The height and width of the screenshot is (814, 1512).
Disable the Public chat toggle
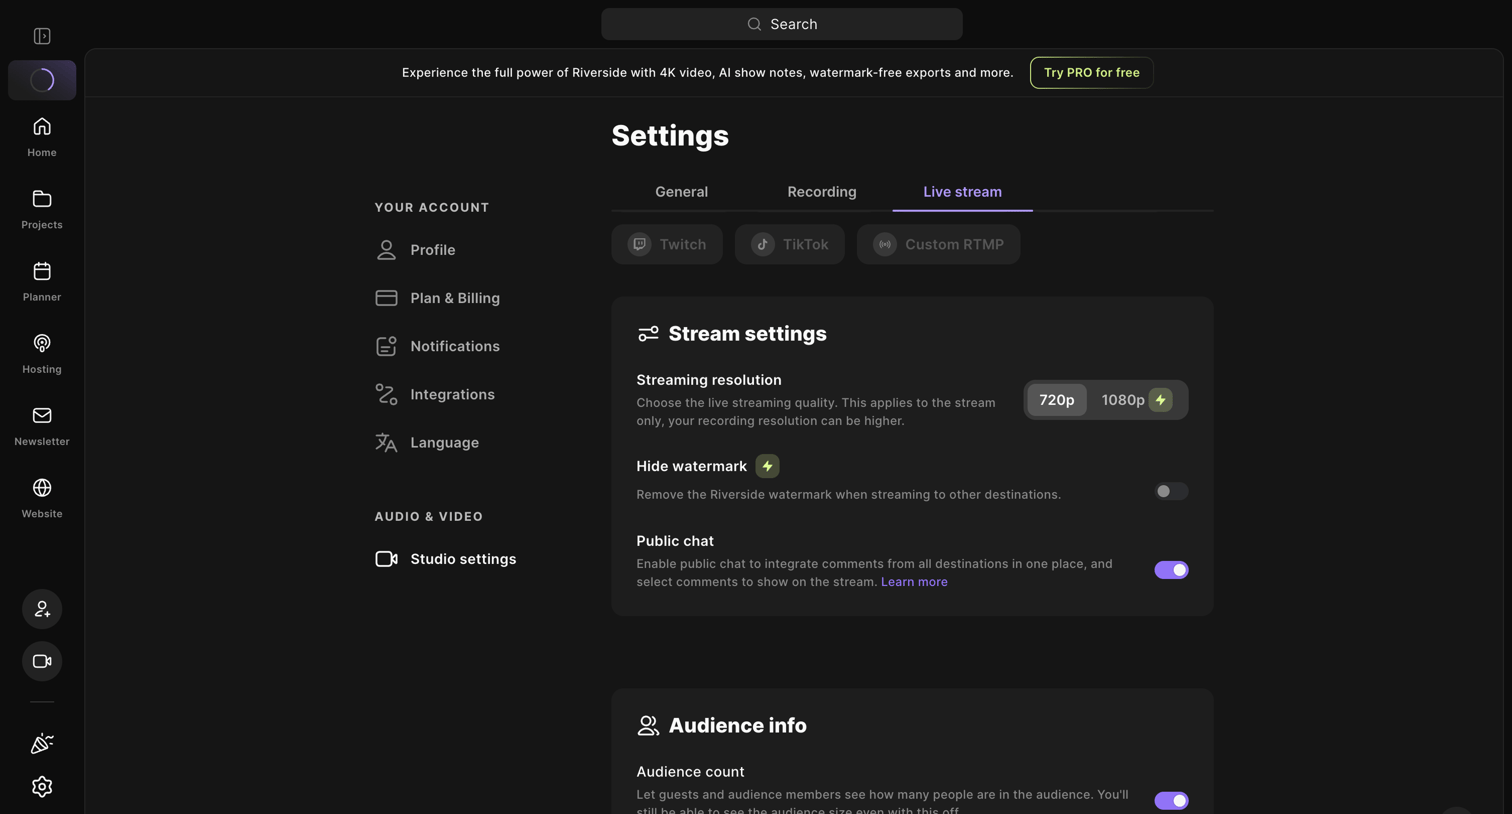point(1171,570)
